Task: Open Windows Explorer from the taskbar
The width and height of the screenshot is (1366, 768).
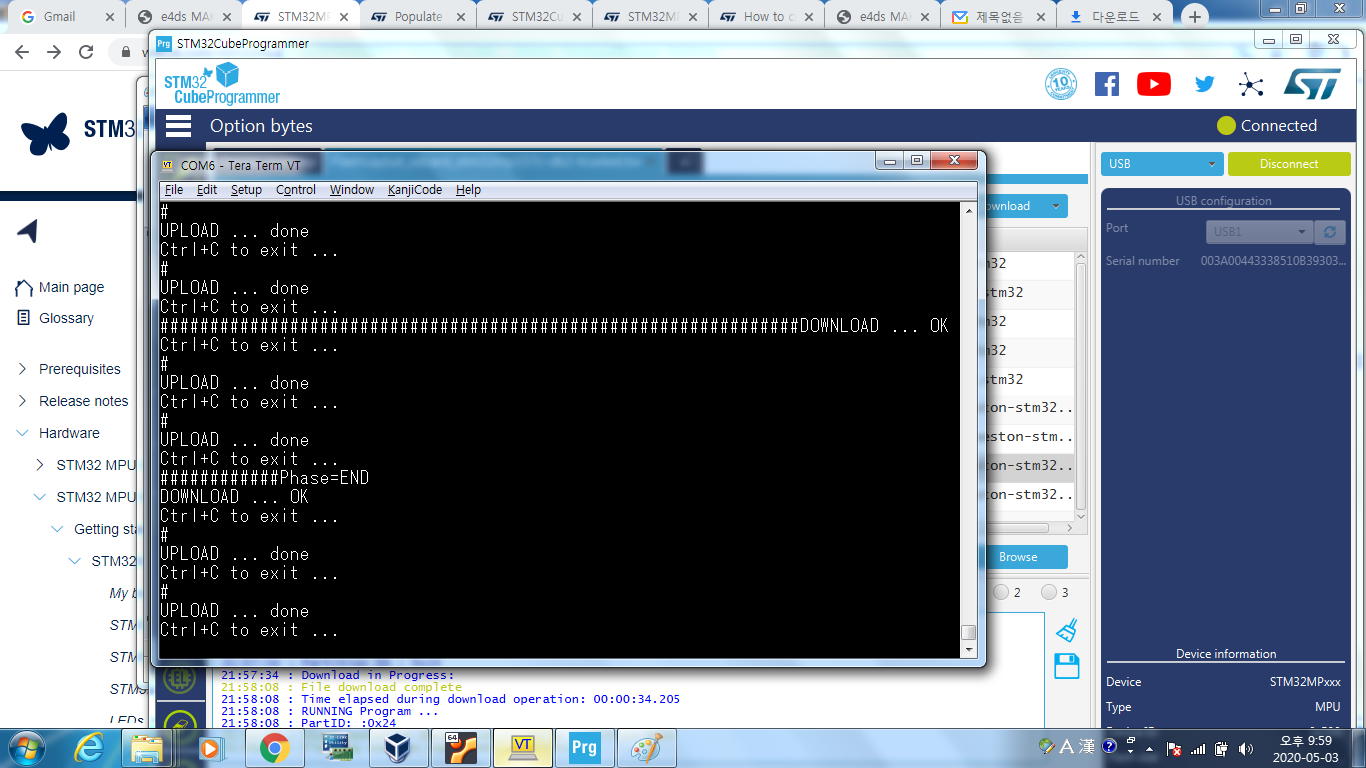Action: point(148,748)
